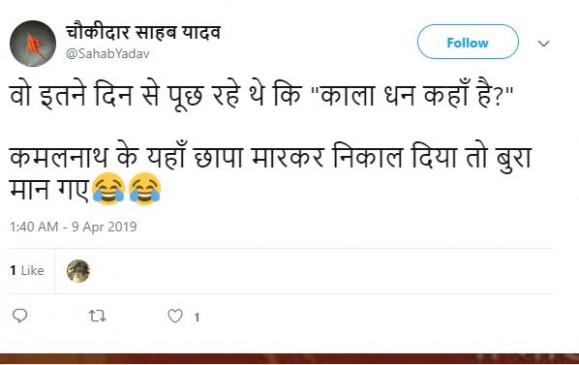Retweet this post using the retweet icon
The image size is (579, 365).
[x=97, y=316]
